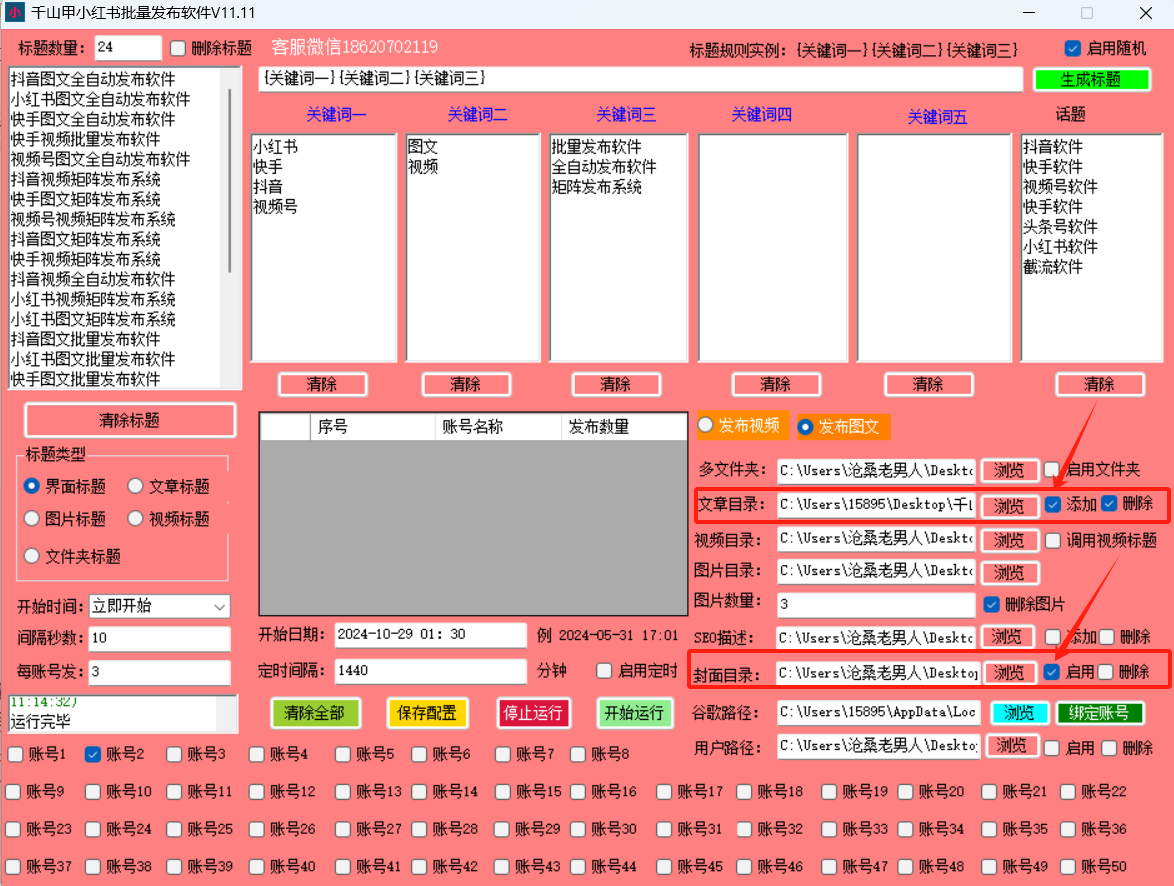
Task: Tick the 账号1 checkbox
Action: [15, 754]
